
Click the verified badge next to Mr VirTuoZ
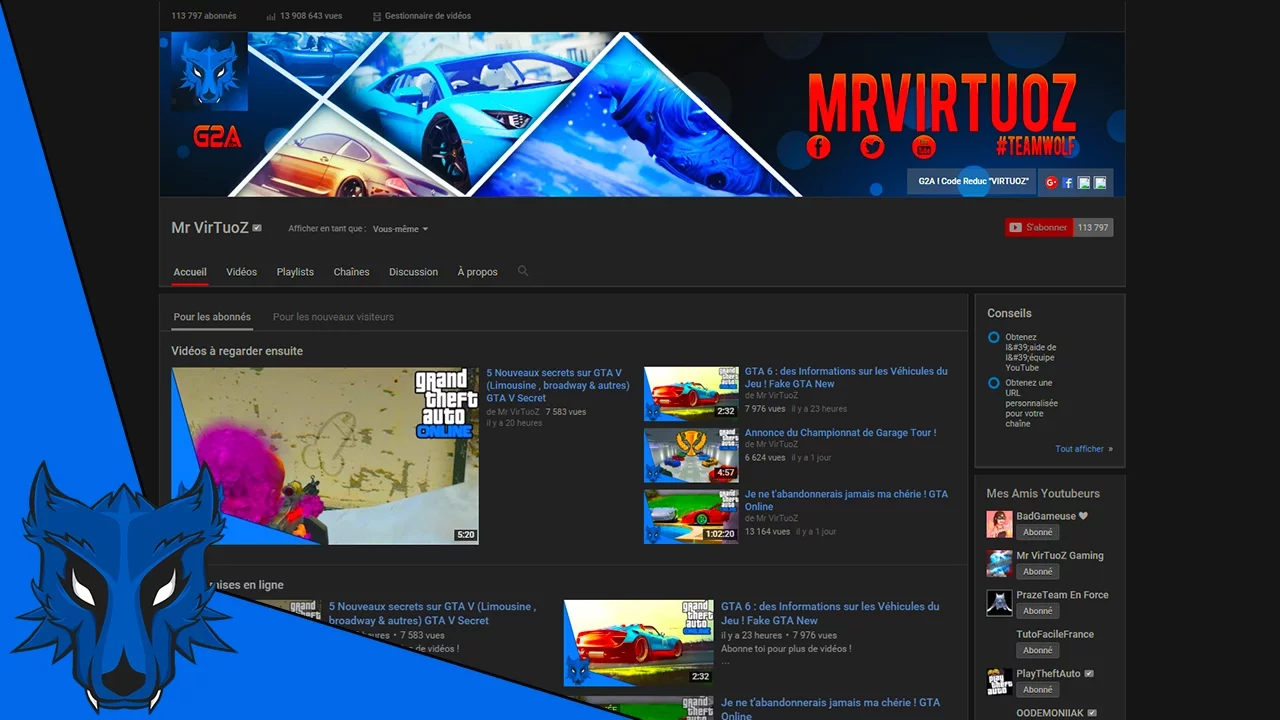(257, 228)
